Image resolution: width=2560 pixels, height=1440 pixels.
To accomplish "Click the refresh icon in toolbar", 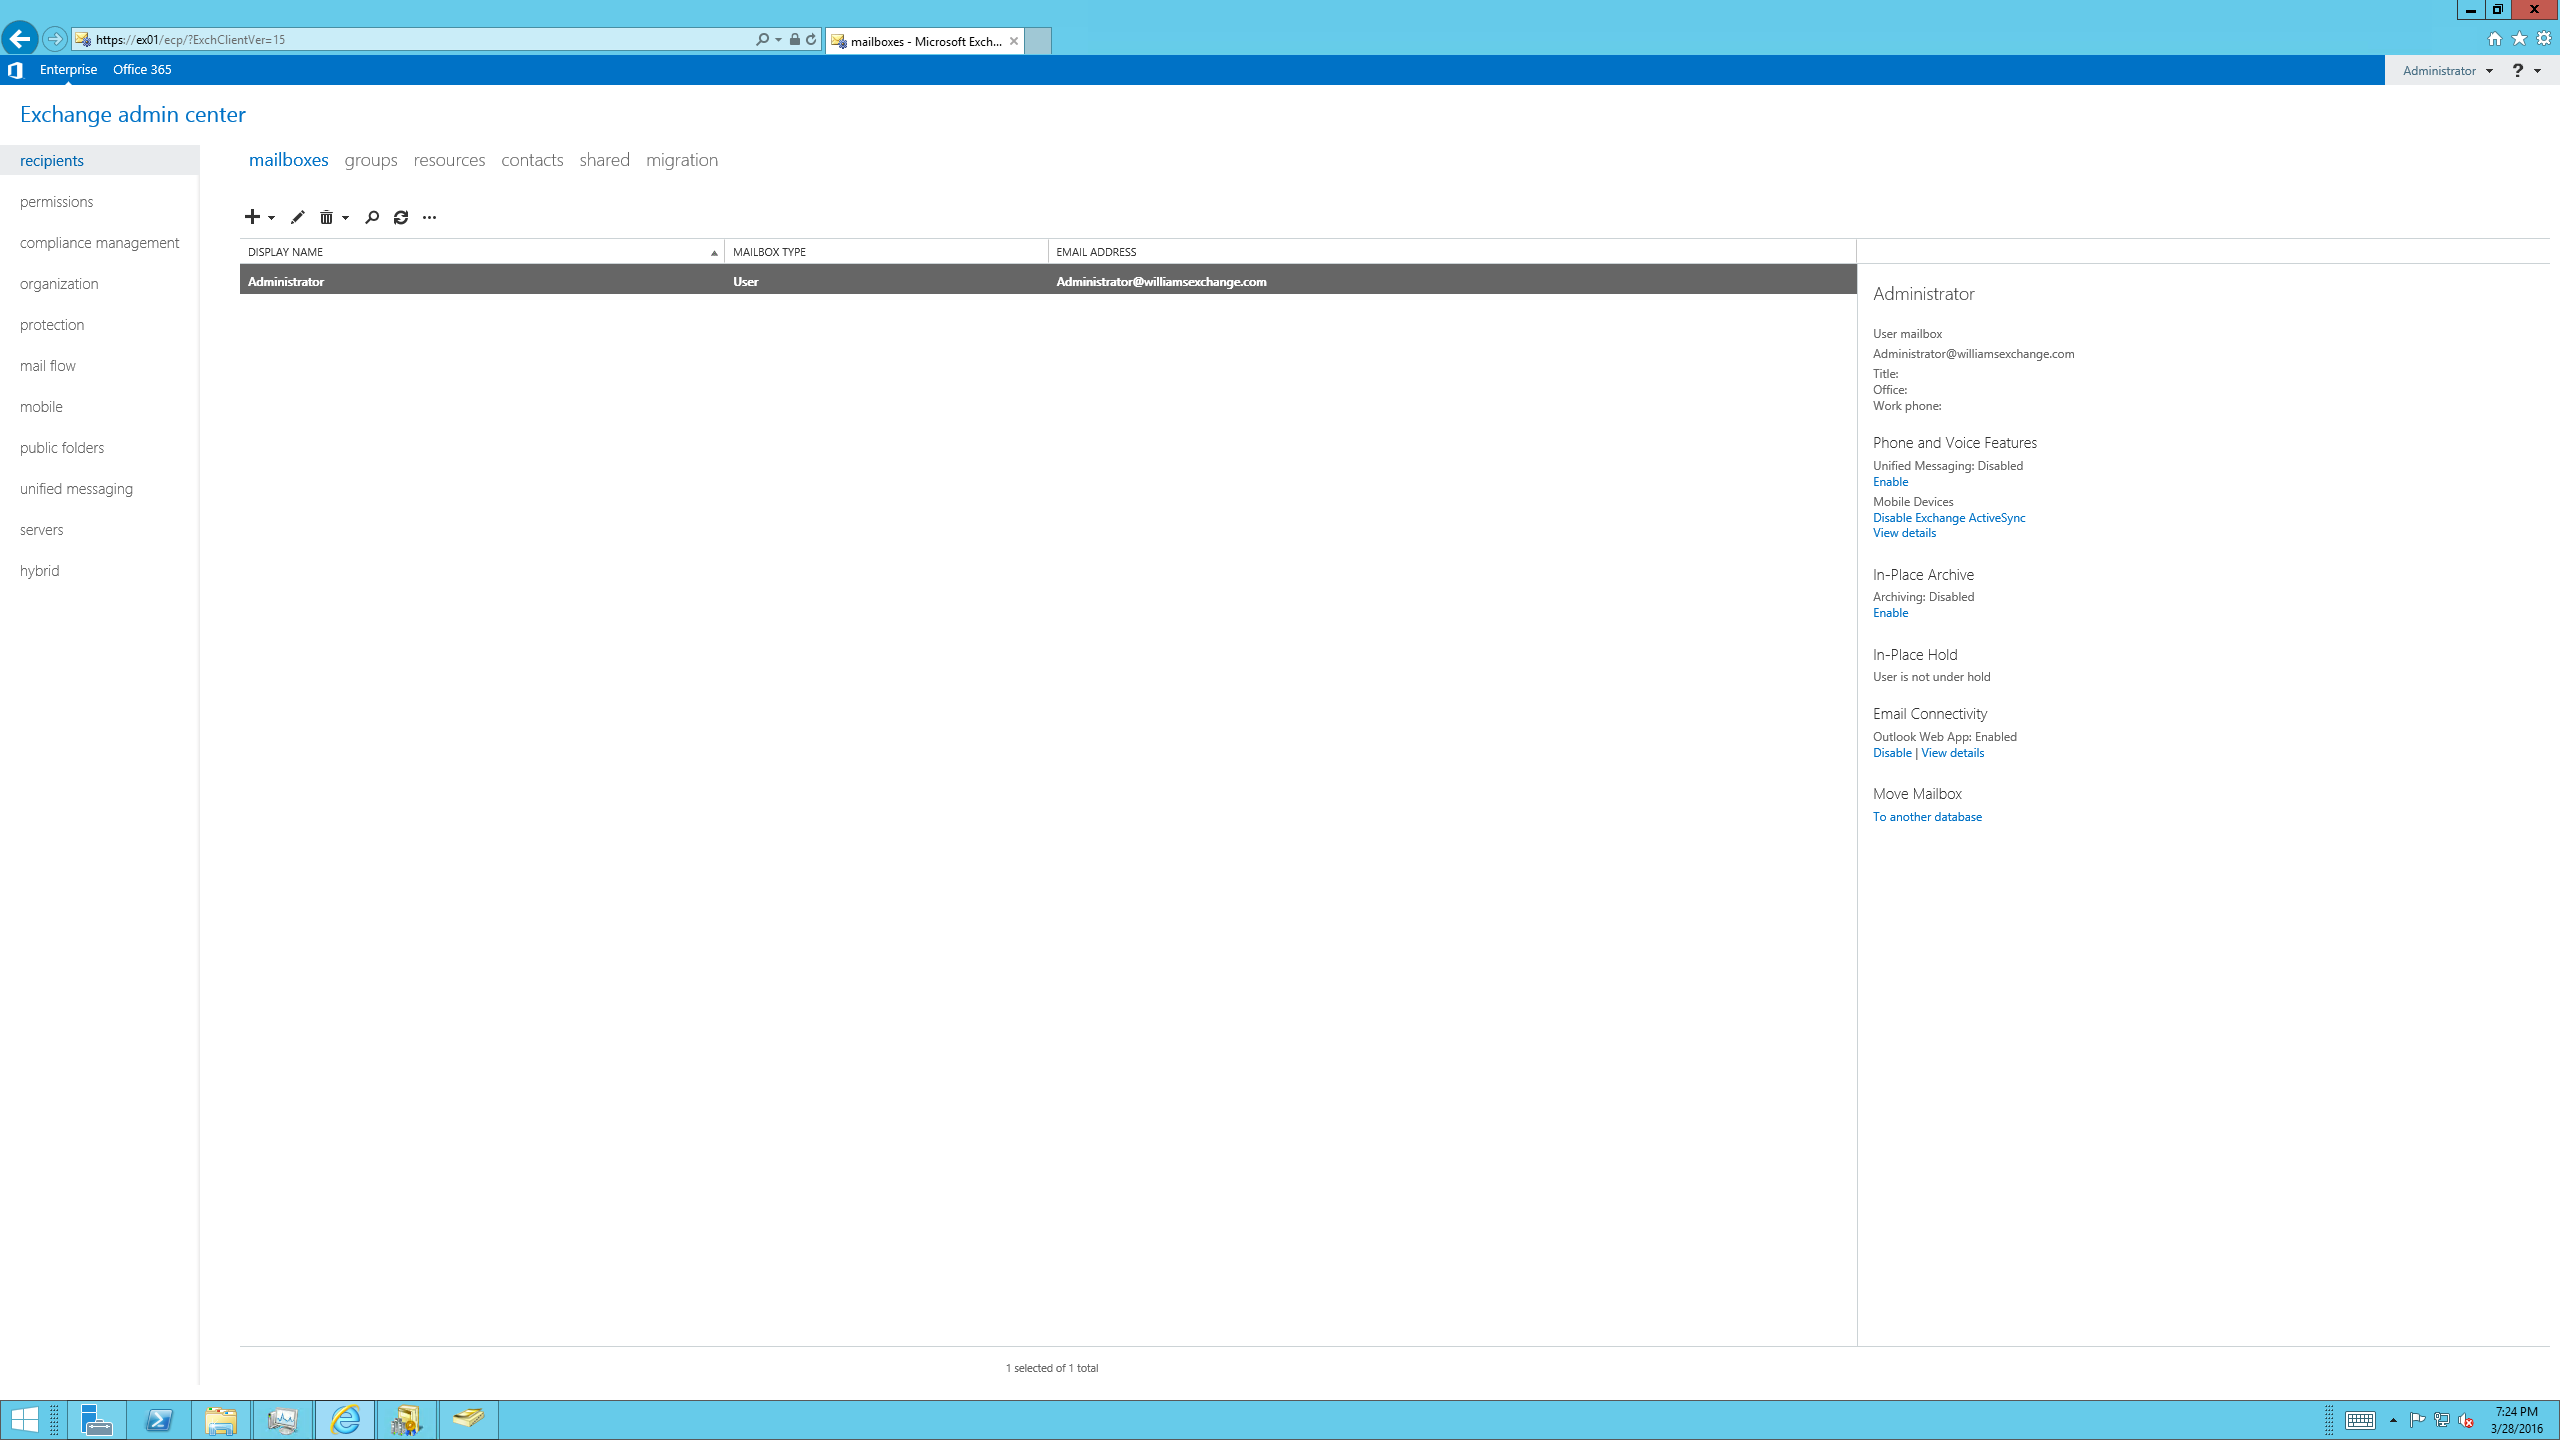I will click(401, 216).
